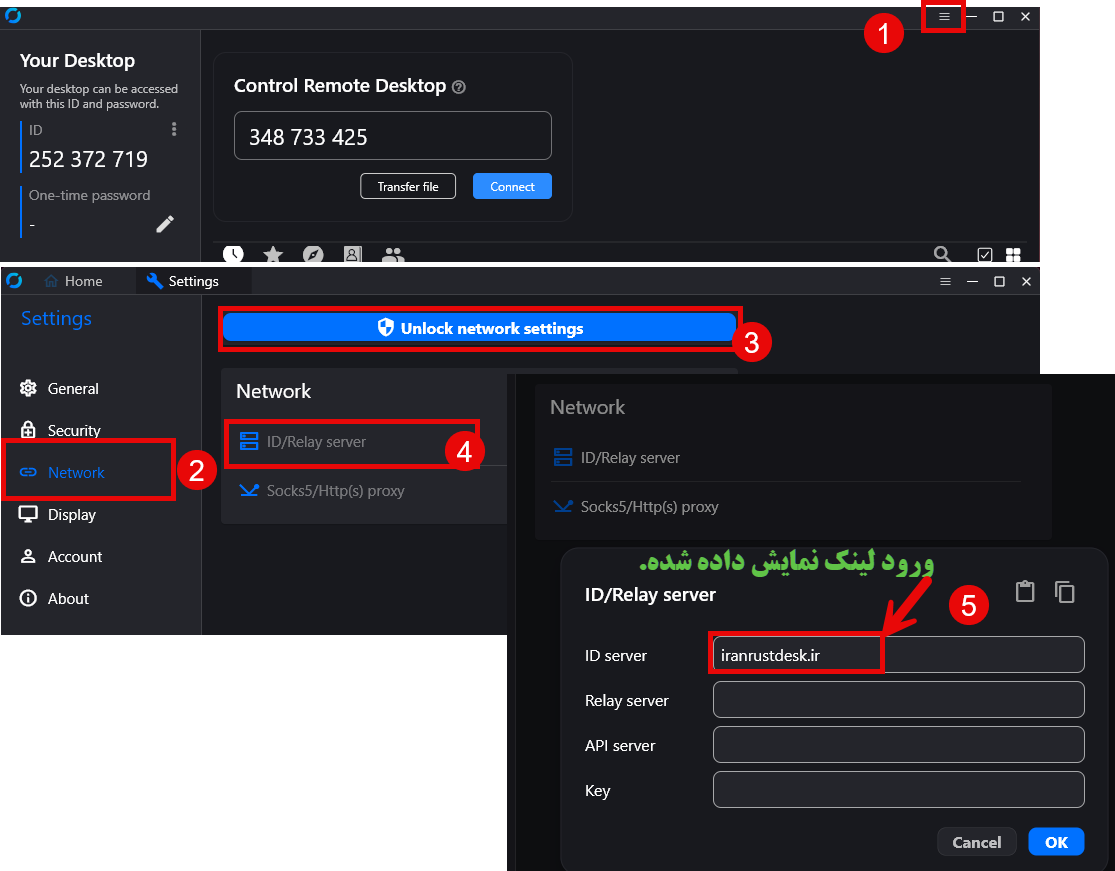Open the address book icon
Screen dimensions: 1115x871
coord(352,254)
